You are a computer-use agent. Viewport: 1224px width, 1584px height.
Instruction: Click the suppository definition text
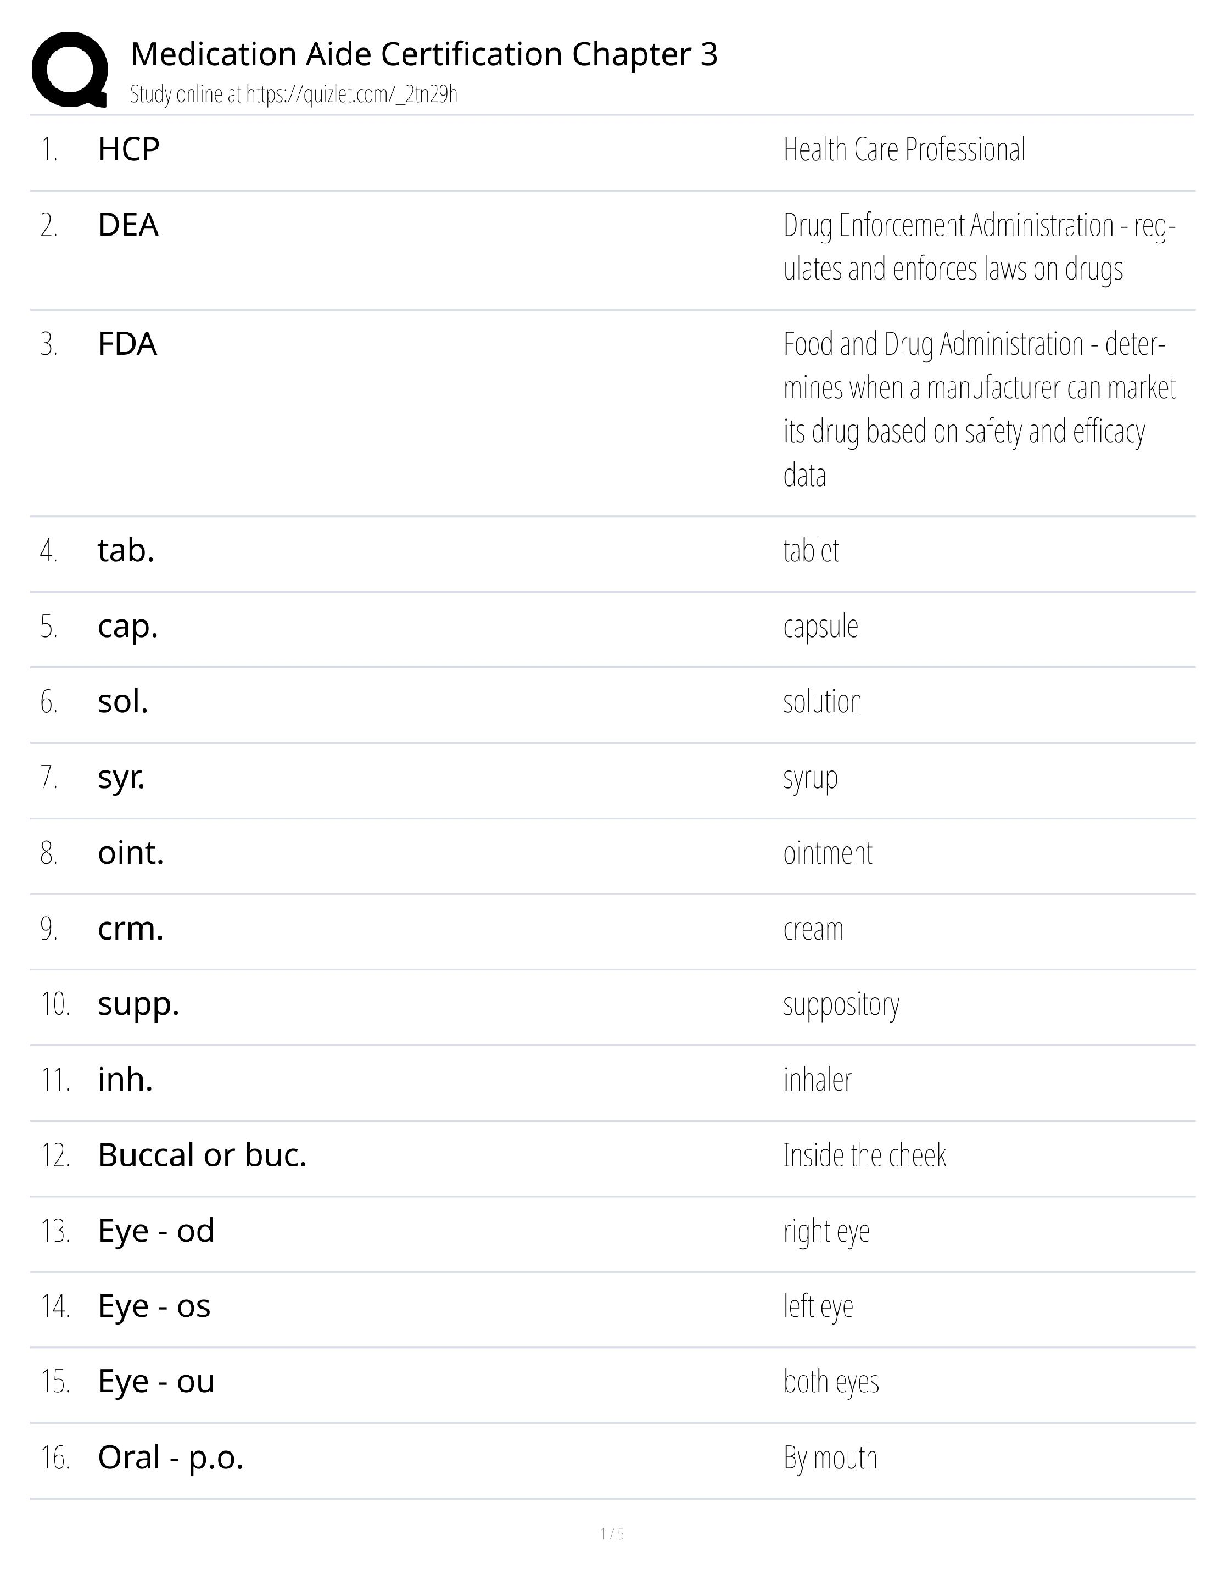tap(841, 1005)
